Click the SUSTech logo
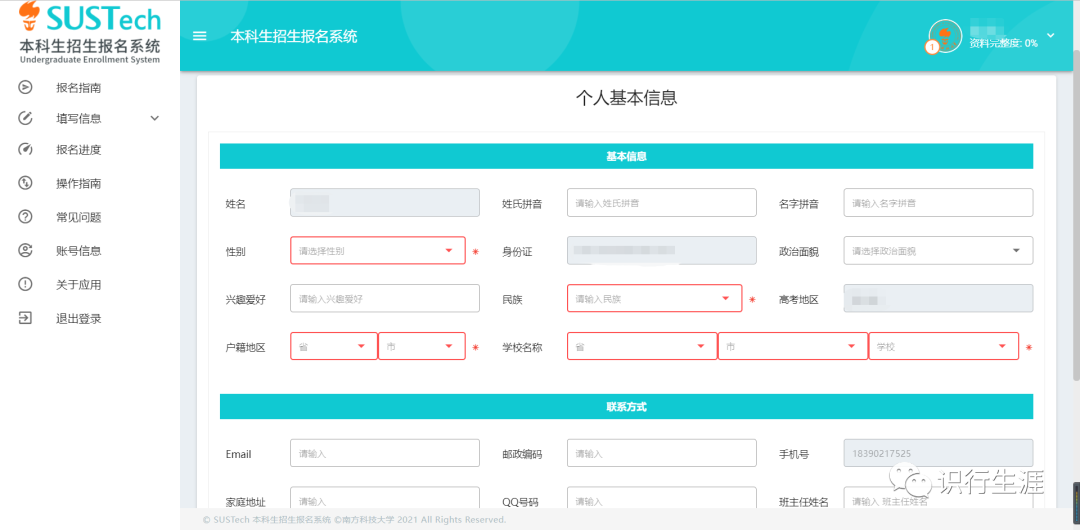The width and height of the screenshot is (1080, 530). click(90, 32)
